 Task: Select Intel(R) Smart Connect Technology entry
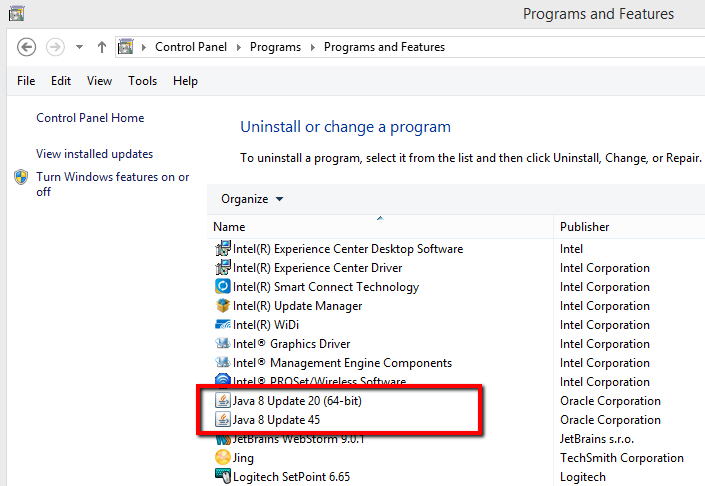[326, 287]
